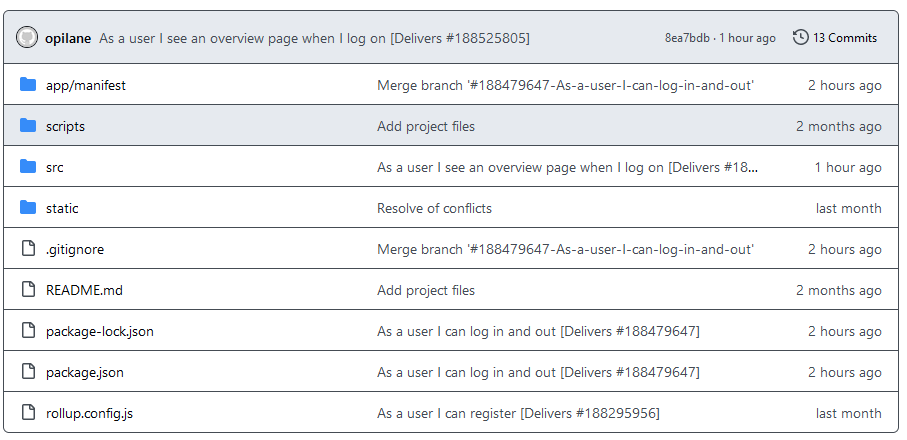
Task: Click the package-lock.json file icon
Action: coord(28,331)
